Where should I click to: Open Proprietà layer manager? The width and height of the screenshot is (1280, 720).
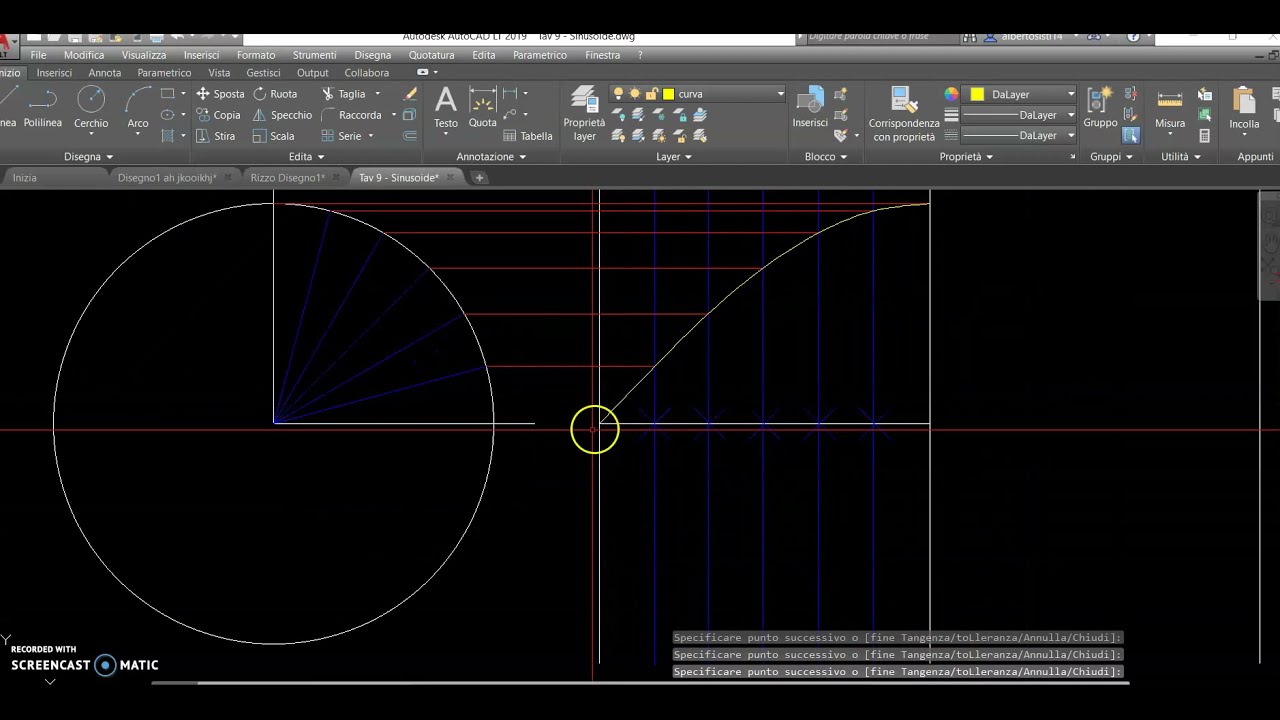(x=584, y=113)
